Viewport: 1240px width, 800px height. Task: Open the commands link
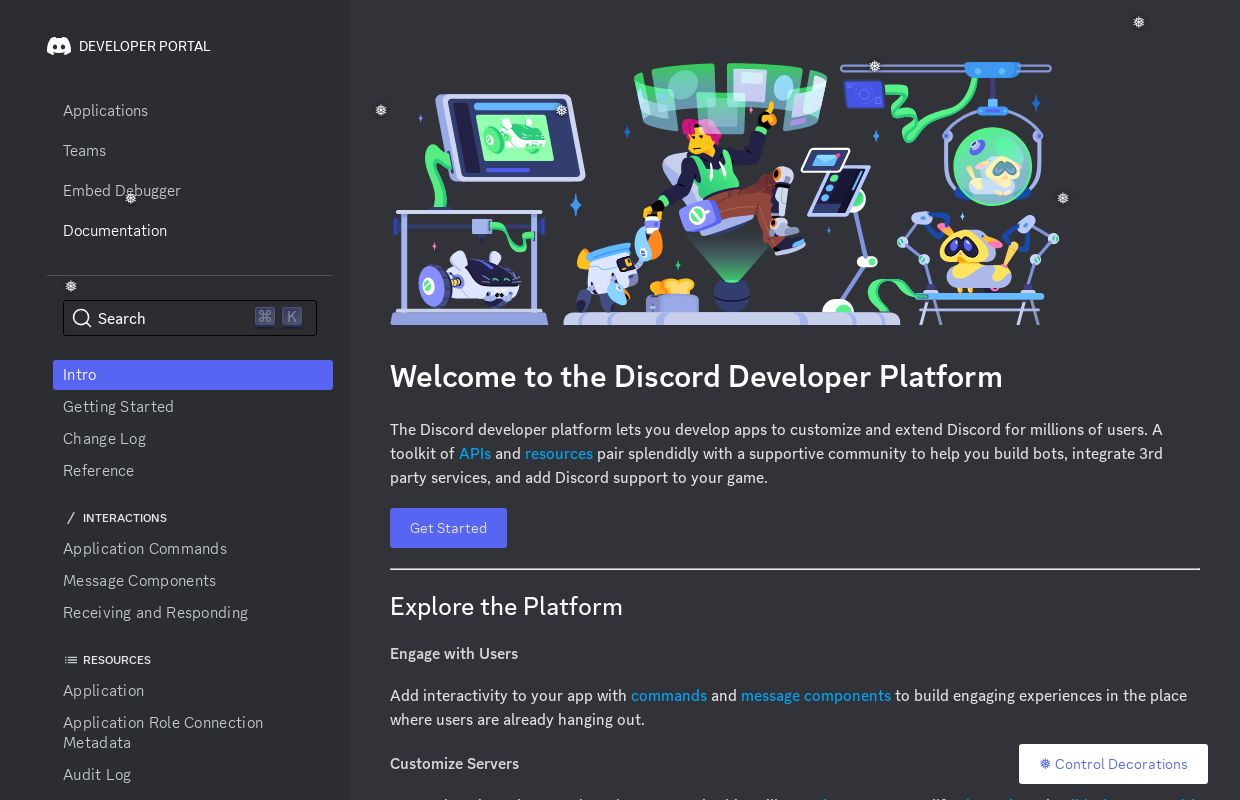click(x=669, y=696)
